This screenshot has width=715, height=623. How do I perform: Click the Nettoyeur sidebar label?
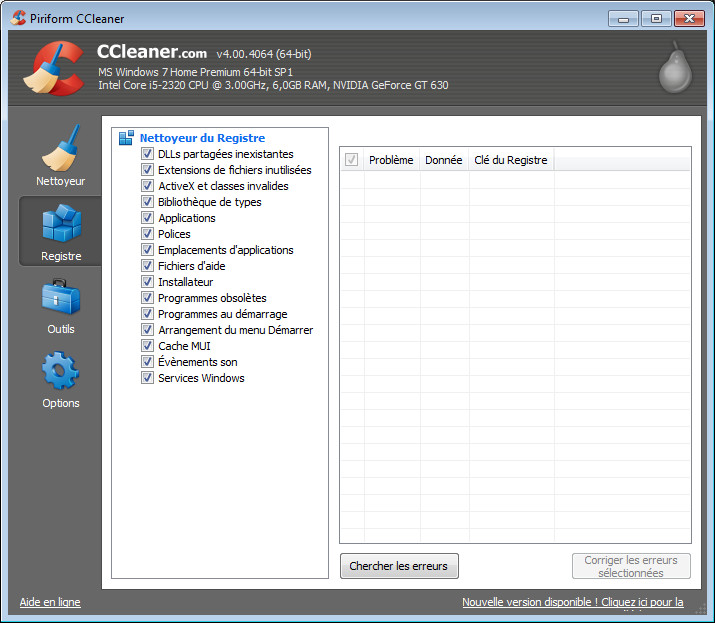point(61,181)
